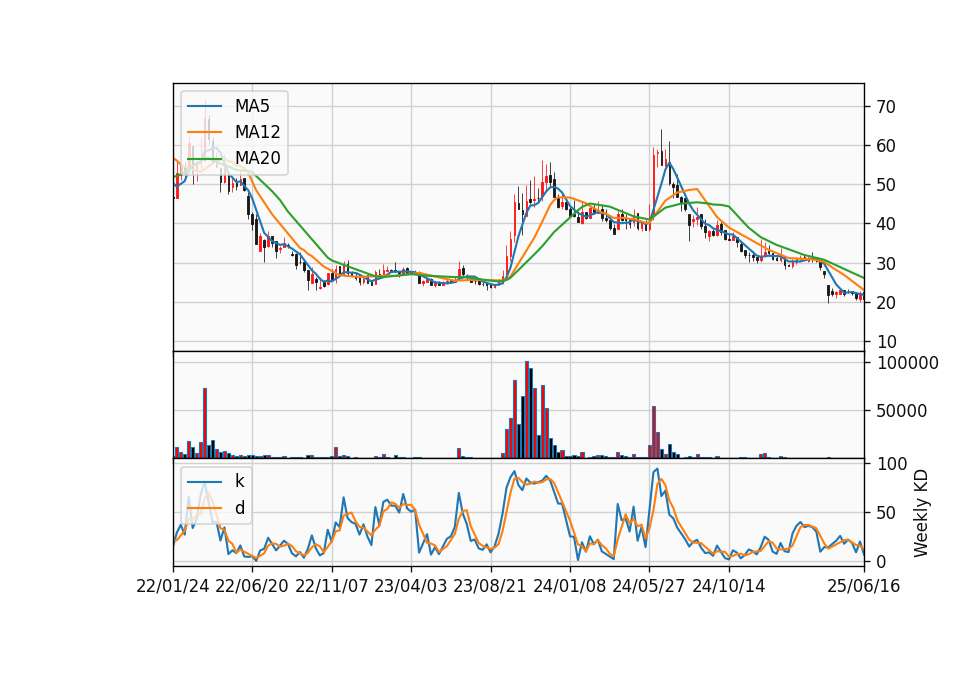
Task: Click the Weekly KD axis title
Action: 921,514
